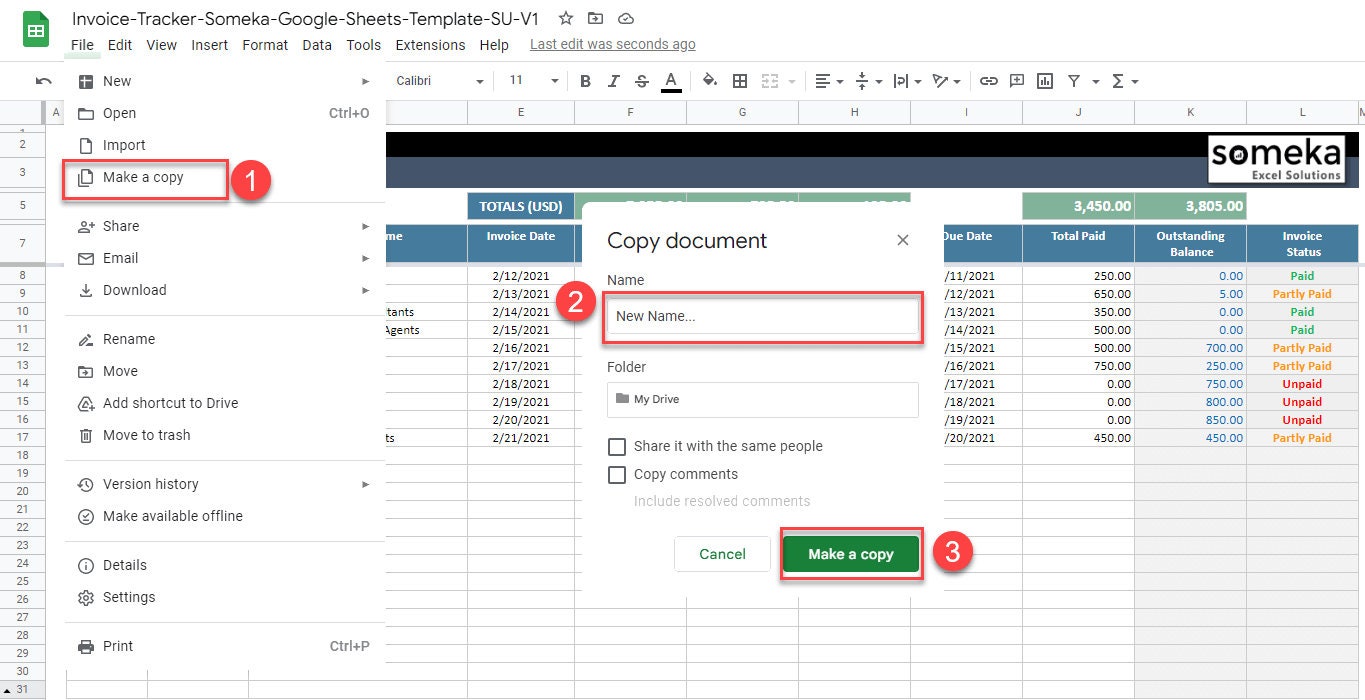1365x700 pixels.
Task: Open the File menu
Action: pos(83,45)
